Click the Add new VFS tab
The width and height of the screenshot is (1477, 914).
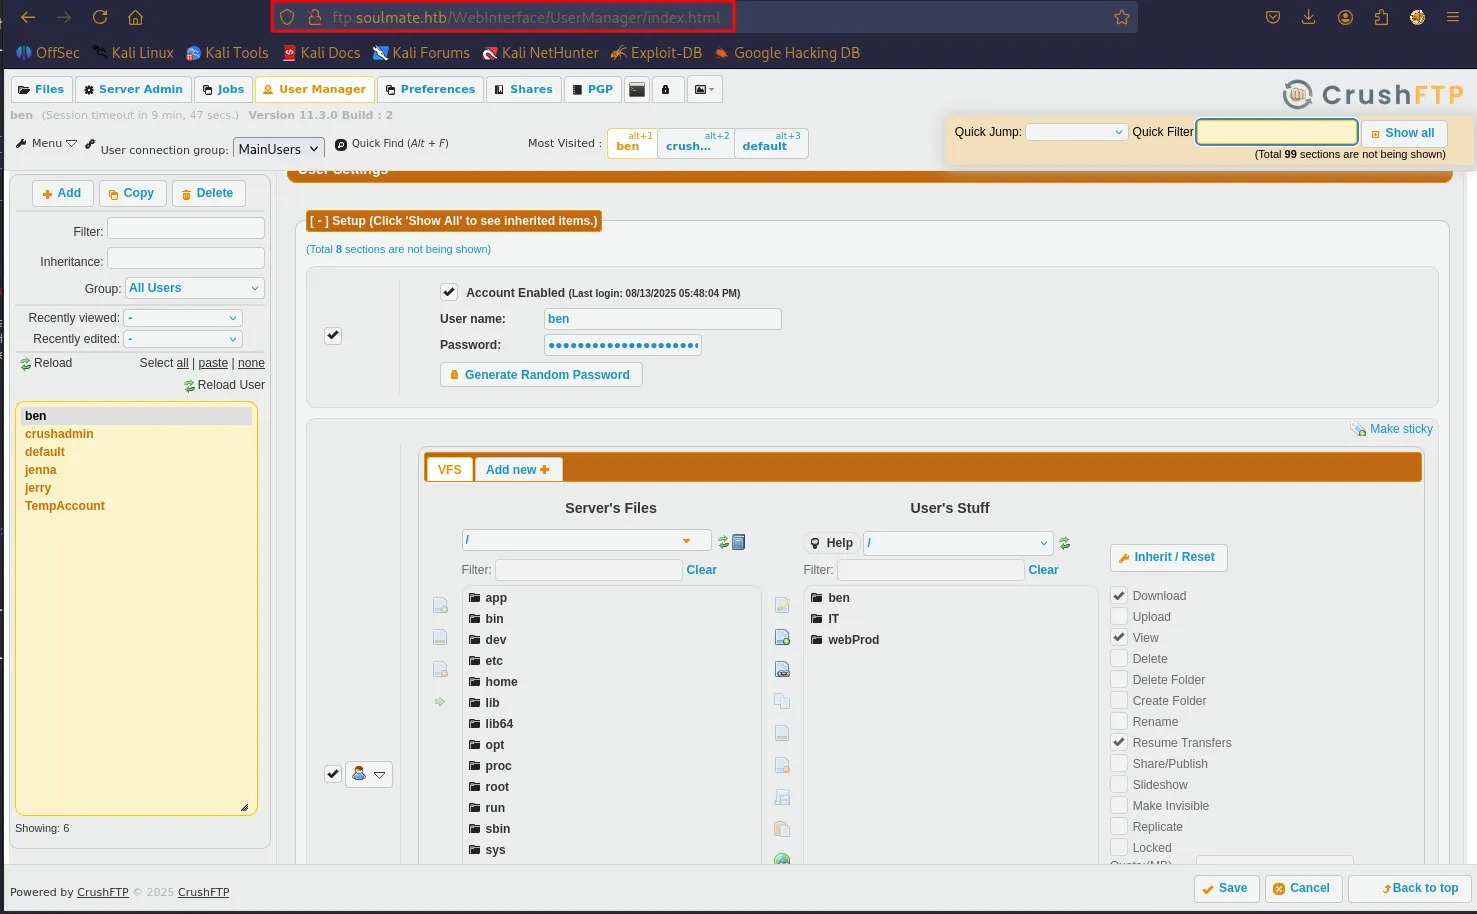coord(517,469)
